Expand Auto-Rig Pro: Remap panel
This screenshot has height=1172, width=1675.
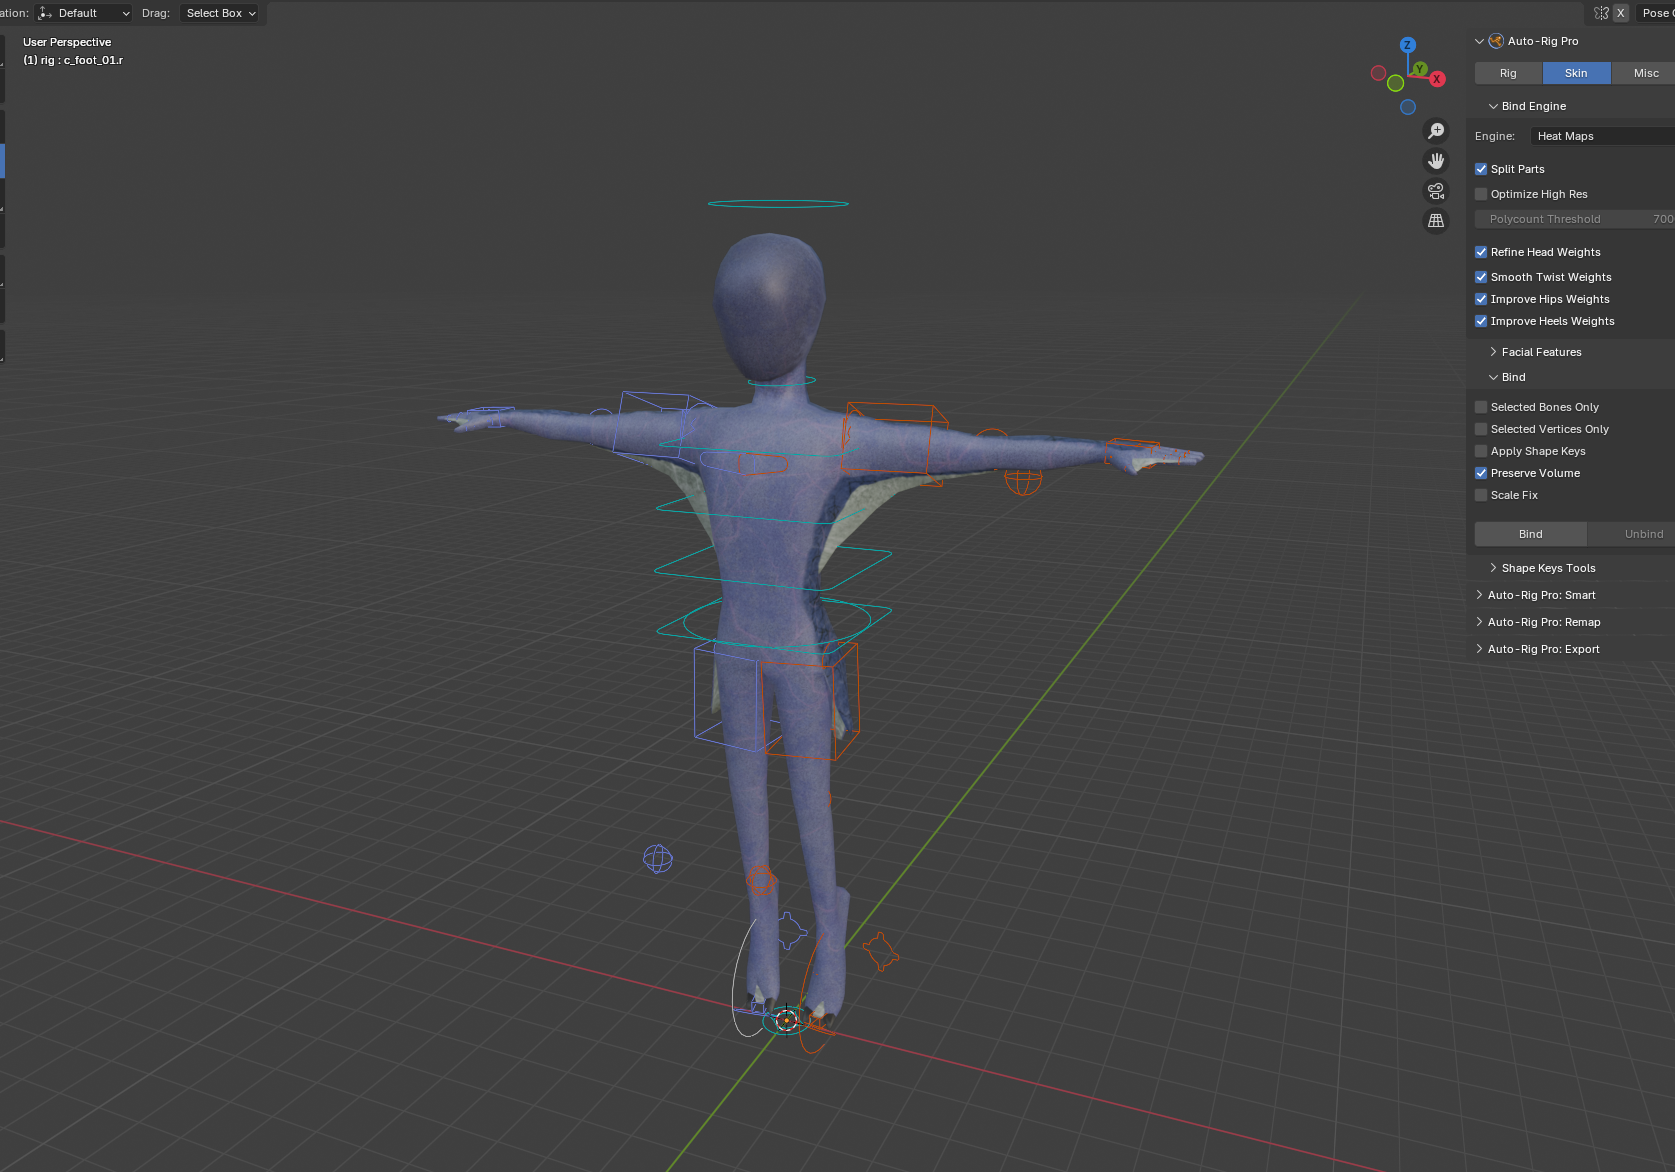pyautogui.click(x=1479, y=622)
